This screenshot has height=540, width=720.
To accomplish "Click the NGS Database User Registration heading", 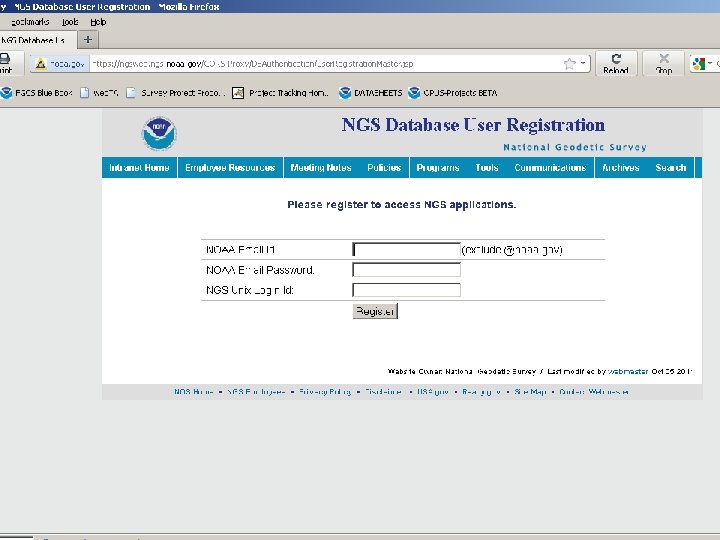I will coord(473,125).
